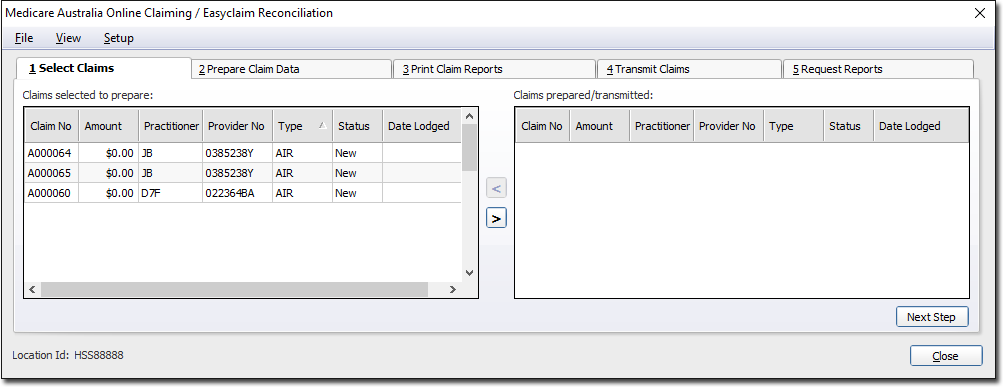Close the window with the X
The image size is (1003, 387).
pos(979,13)
